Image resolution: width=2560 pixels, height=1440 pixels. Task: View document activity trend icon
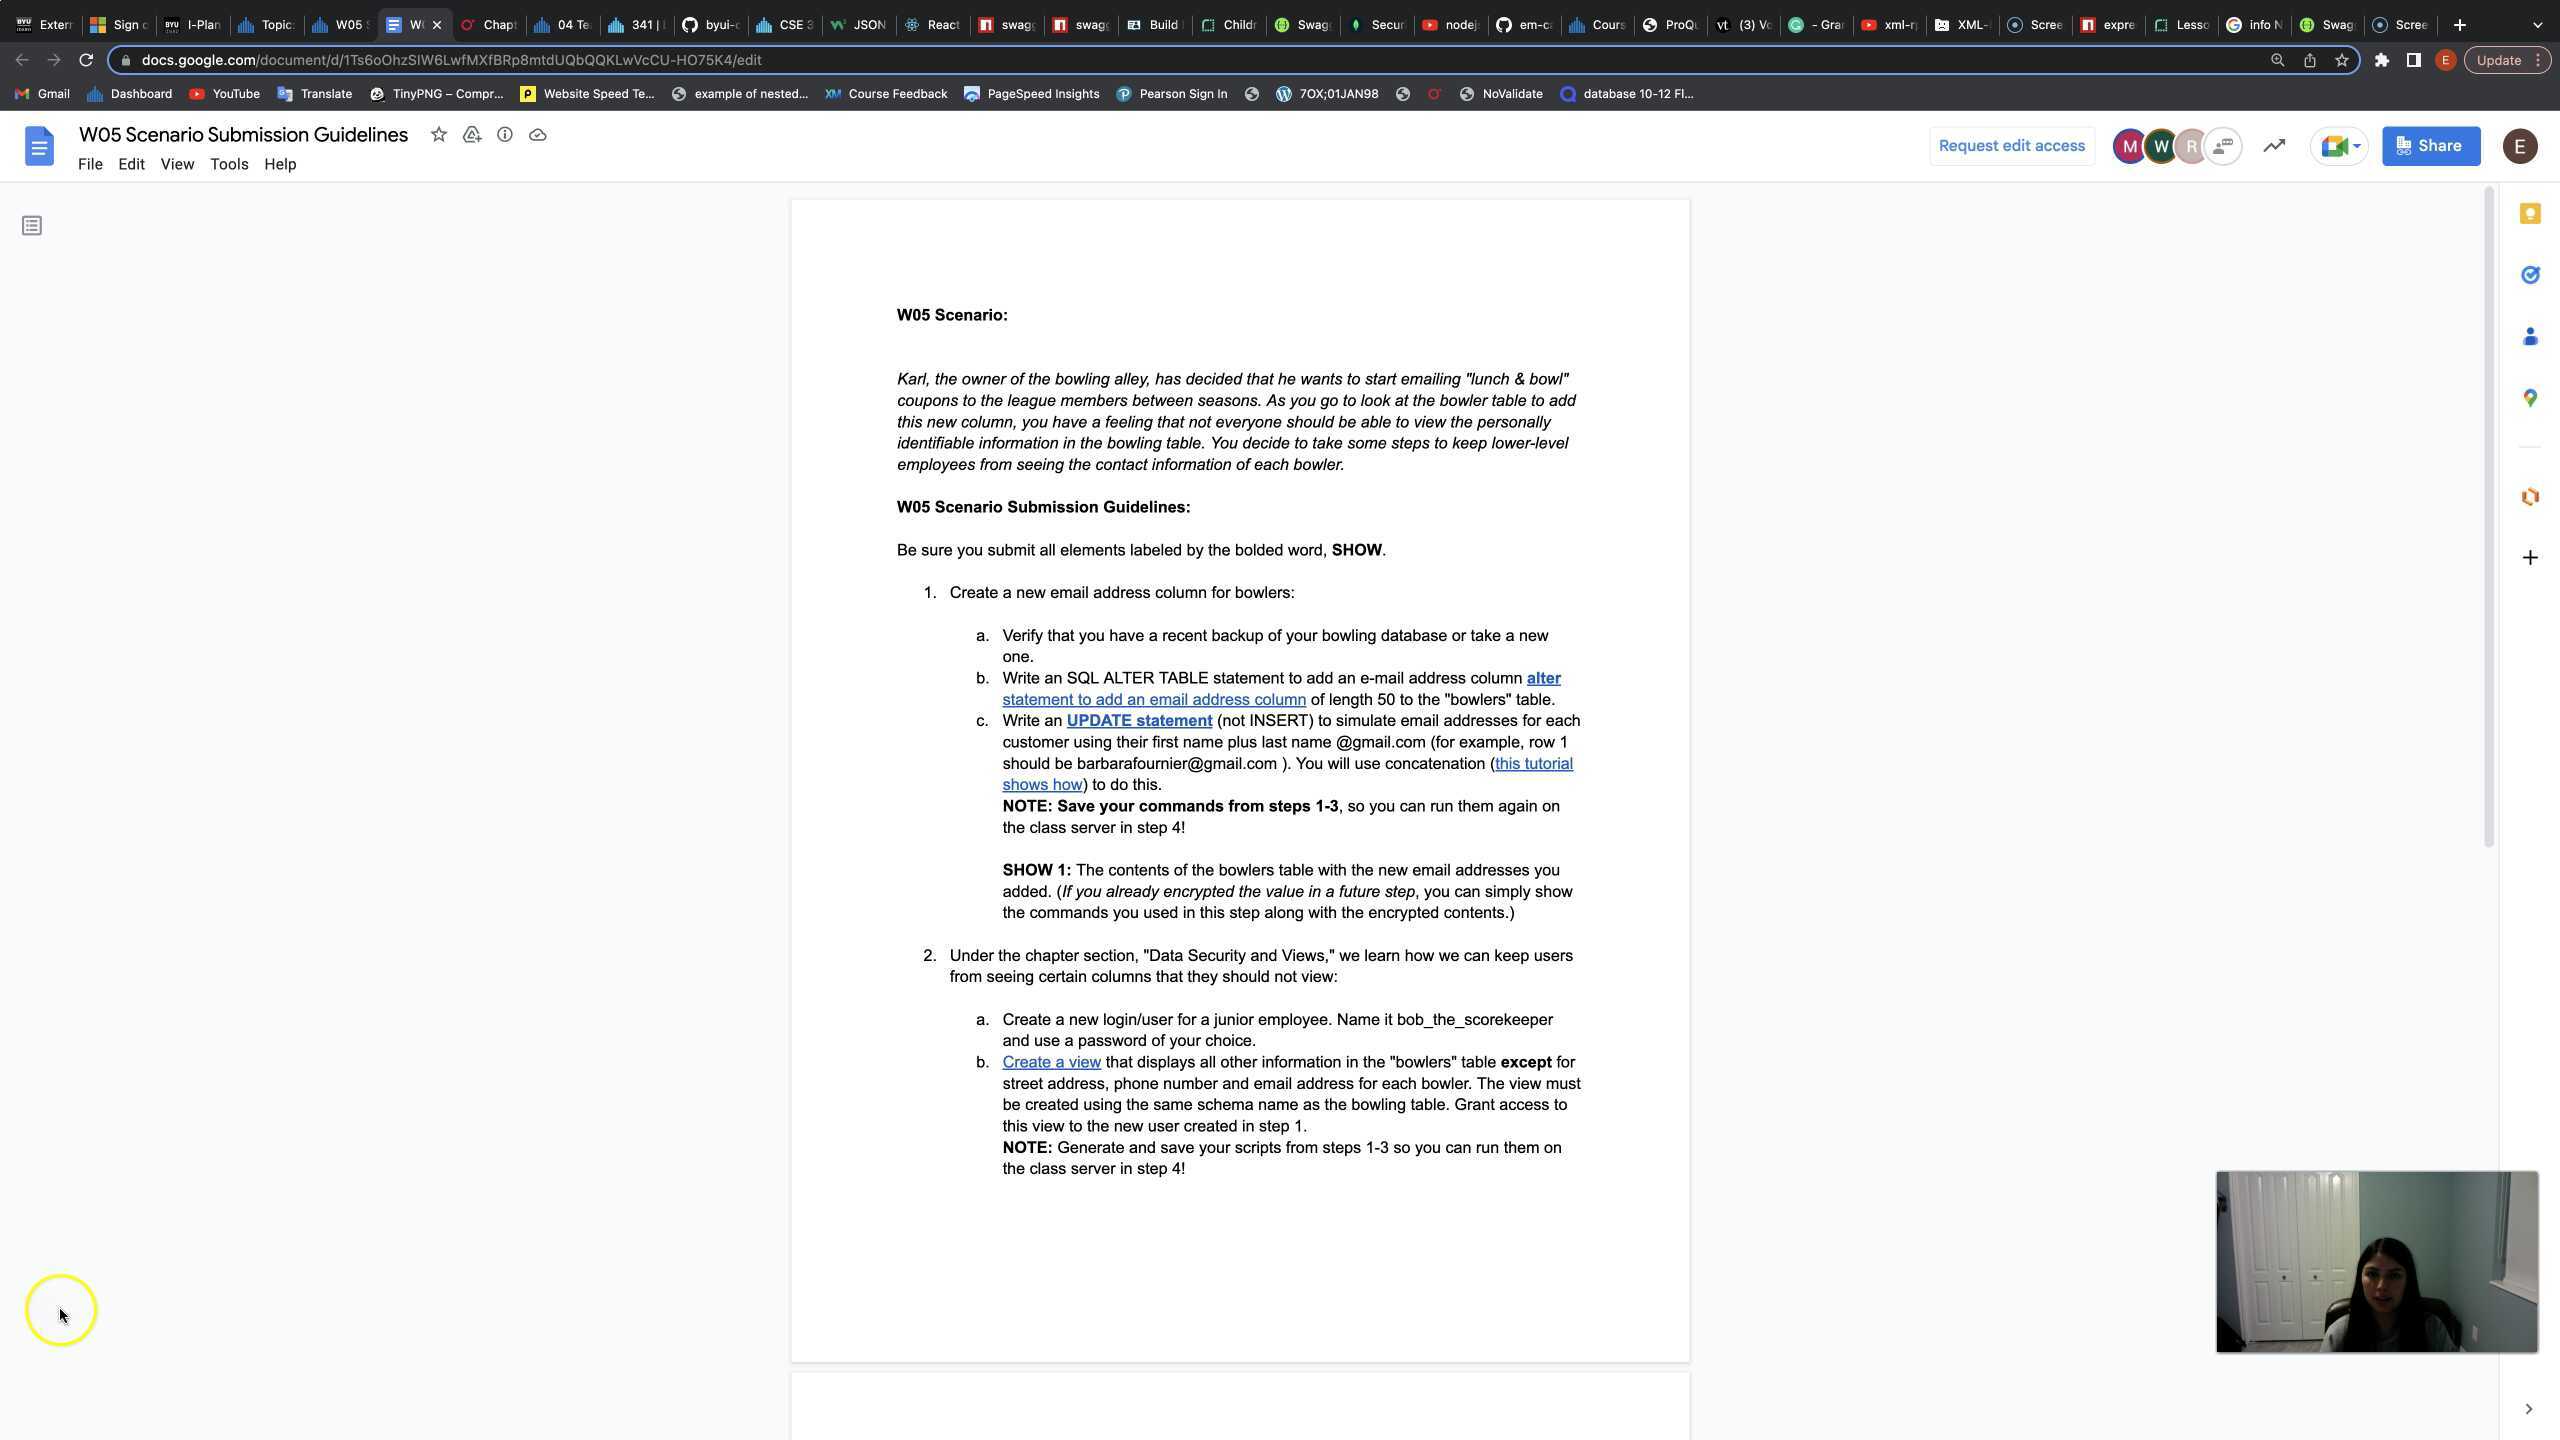2274,146
